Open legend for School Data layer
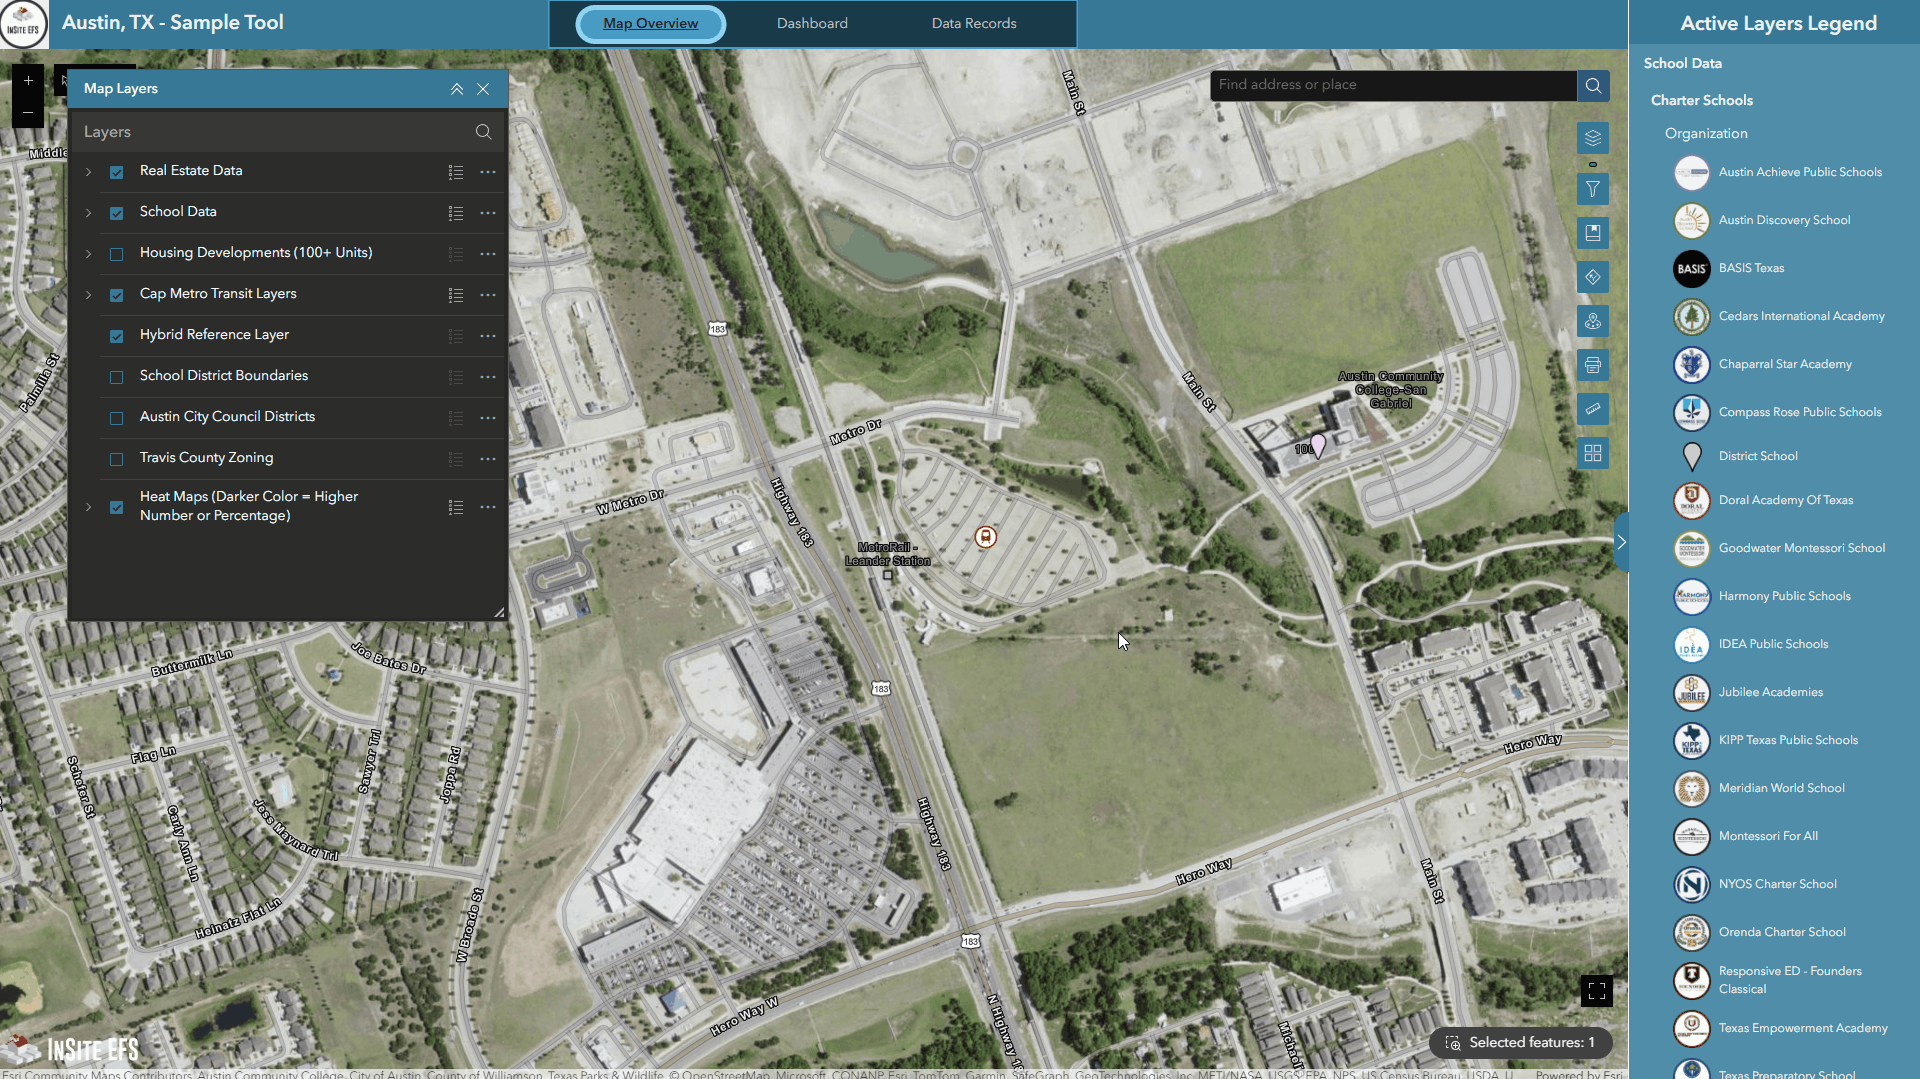Image resolution: width=1920 pixels, height=1079 pixels. click(x=456, y=213)
